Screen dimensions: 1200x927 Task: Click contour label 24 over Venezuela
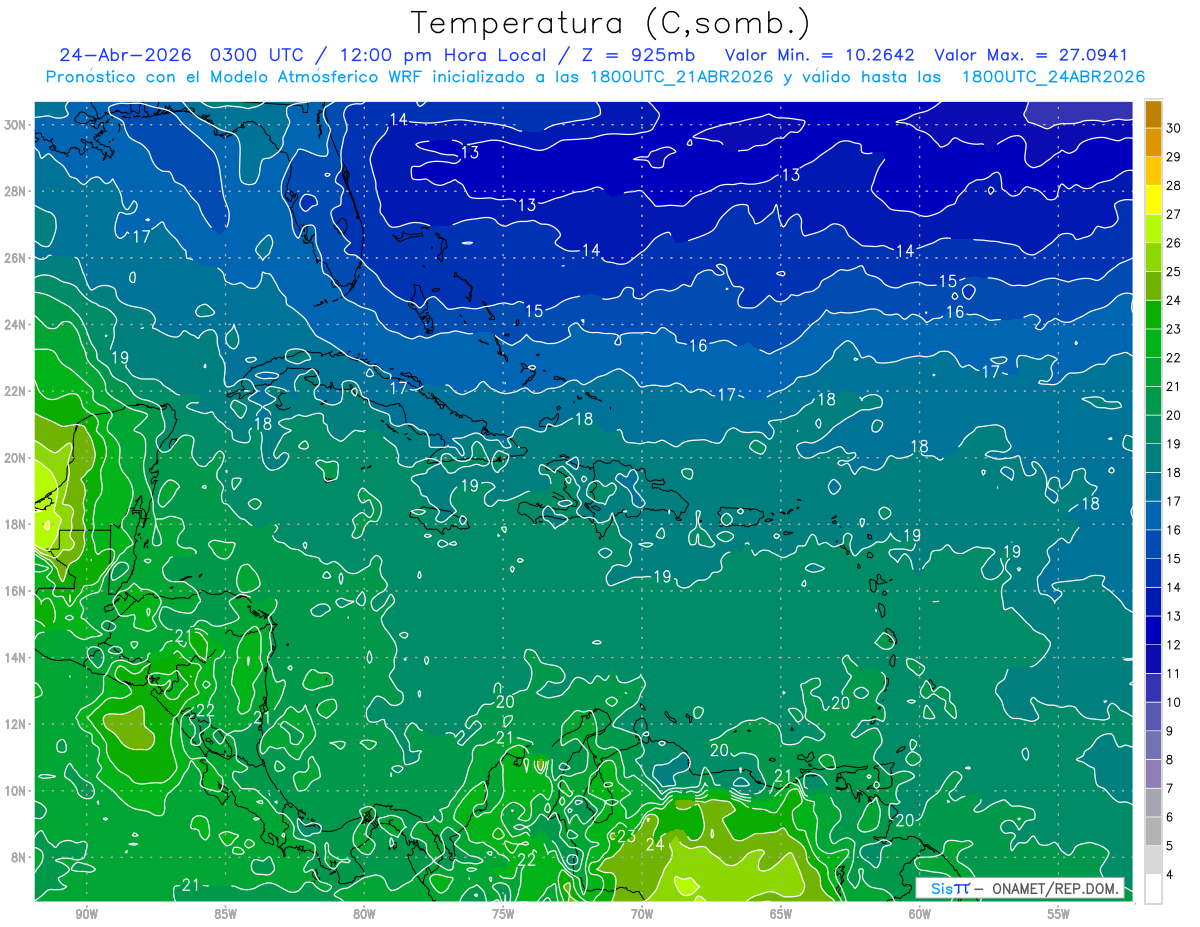point(655,844)
